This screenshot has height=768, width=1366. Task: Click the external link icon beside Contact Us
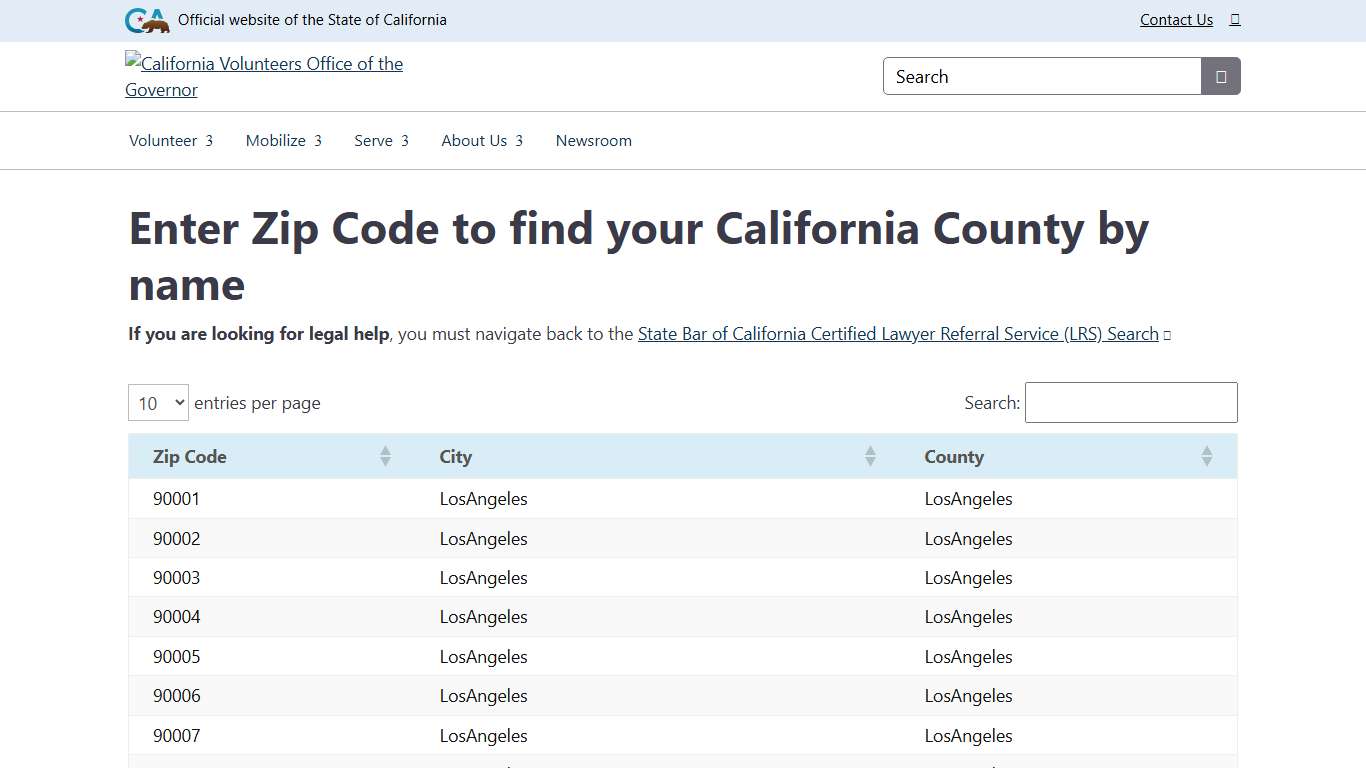pos(1235,20)
